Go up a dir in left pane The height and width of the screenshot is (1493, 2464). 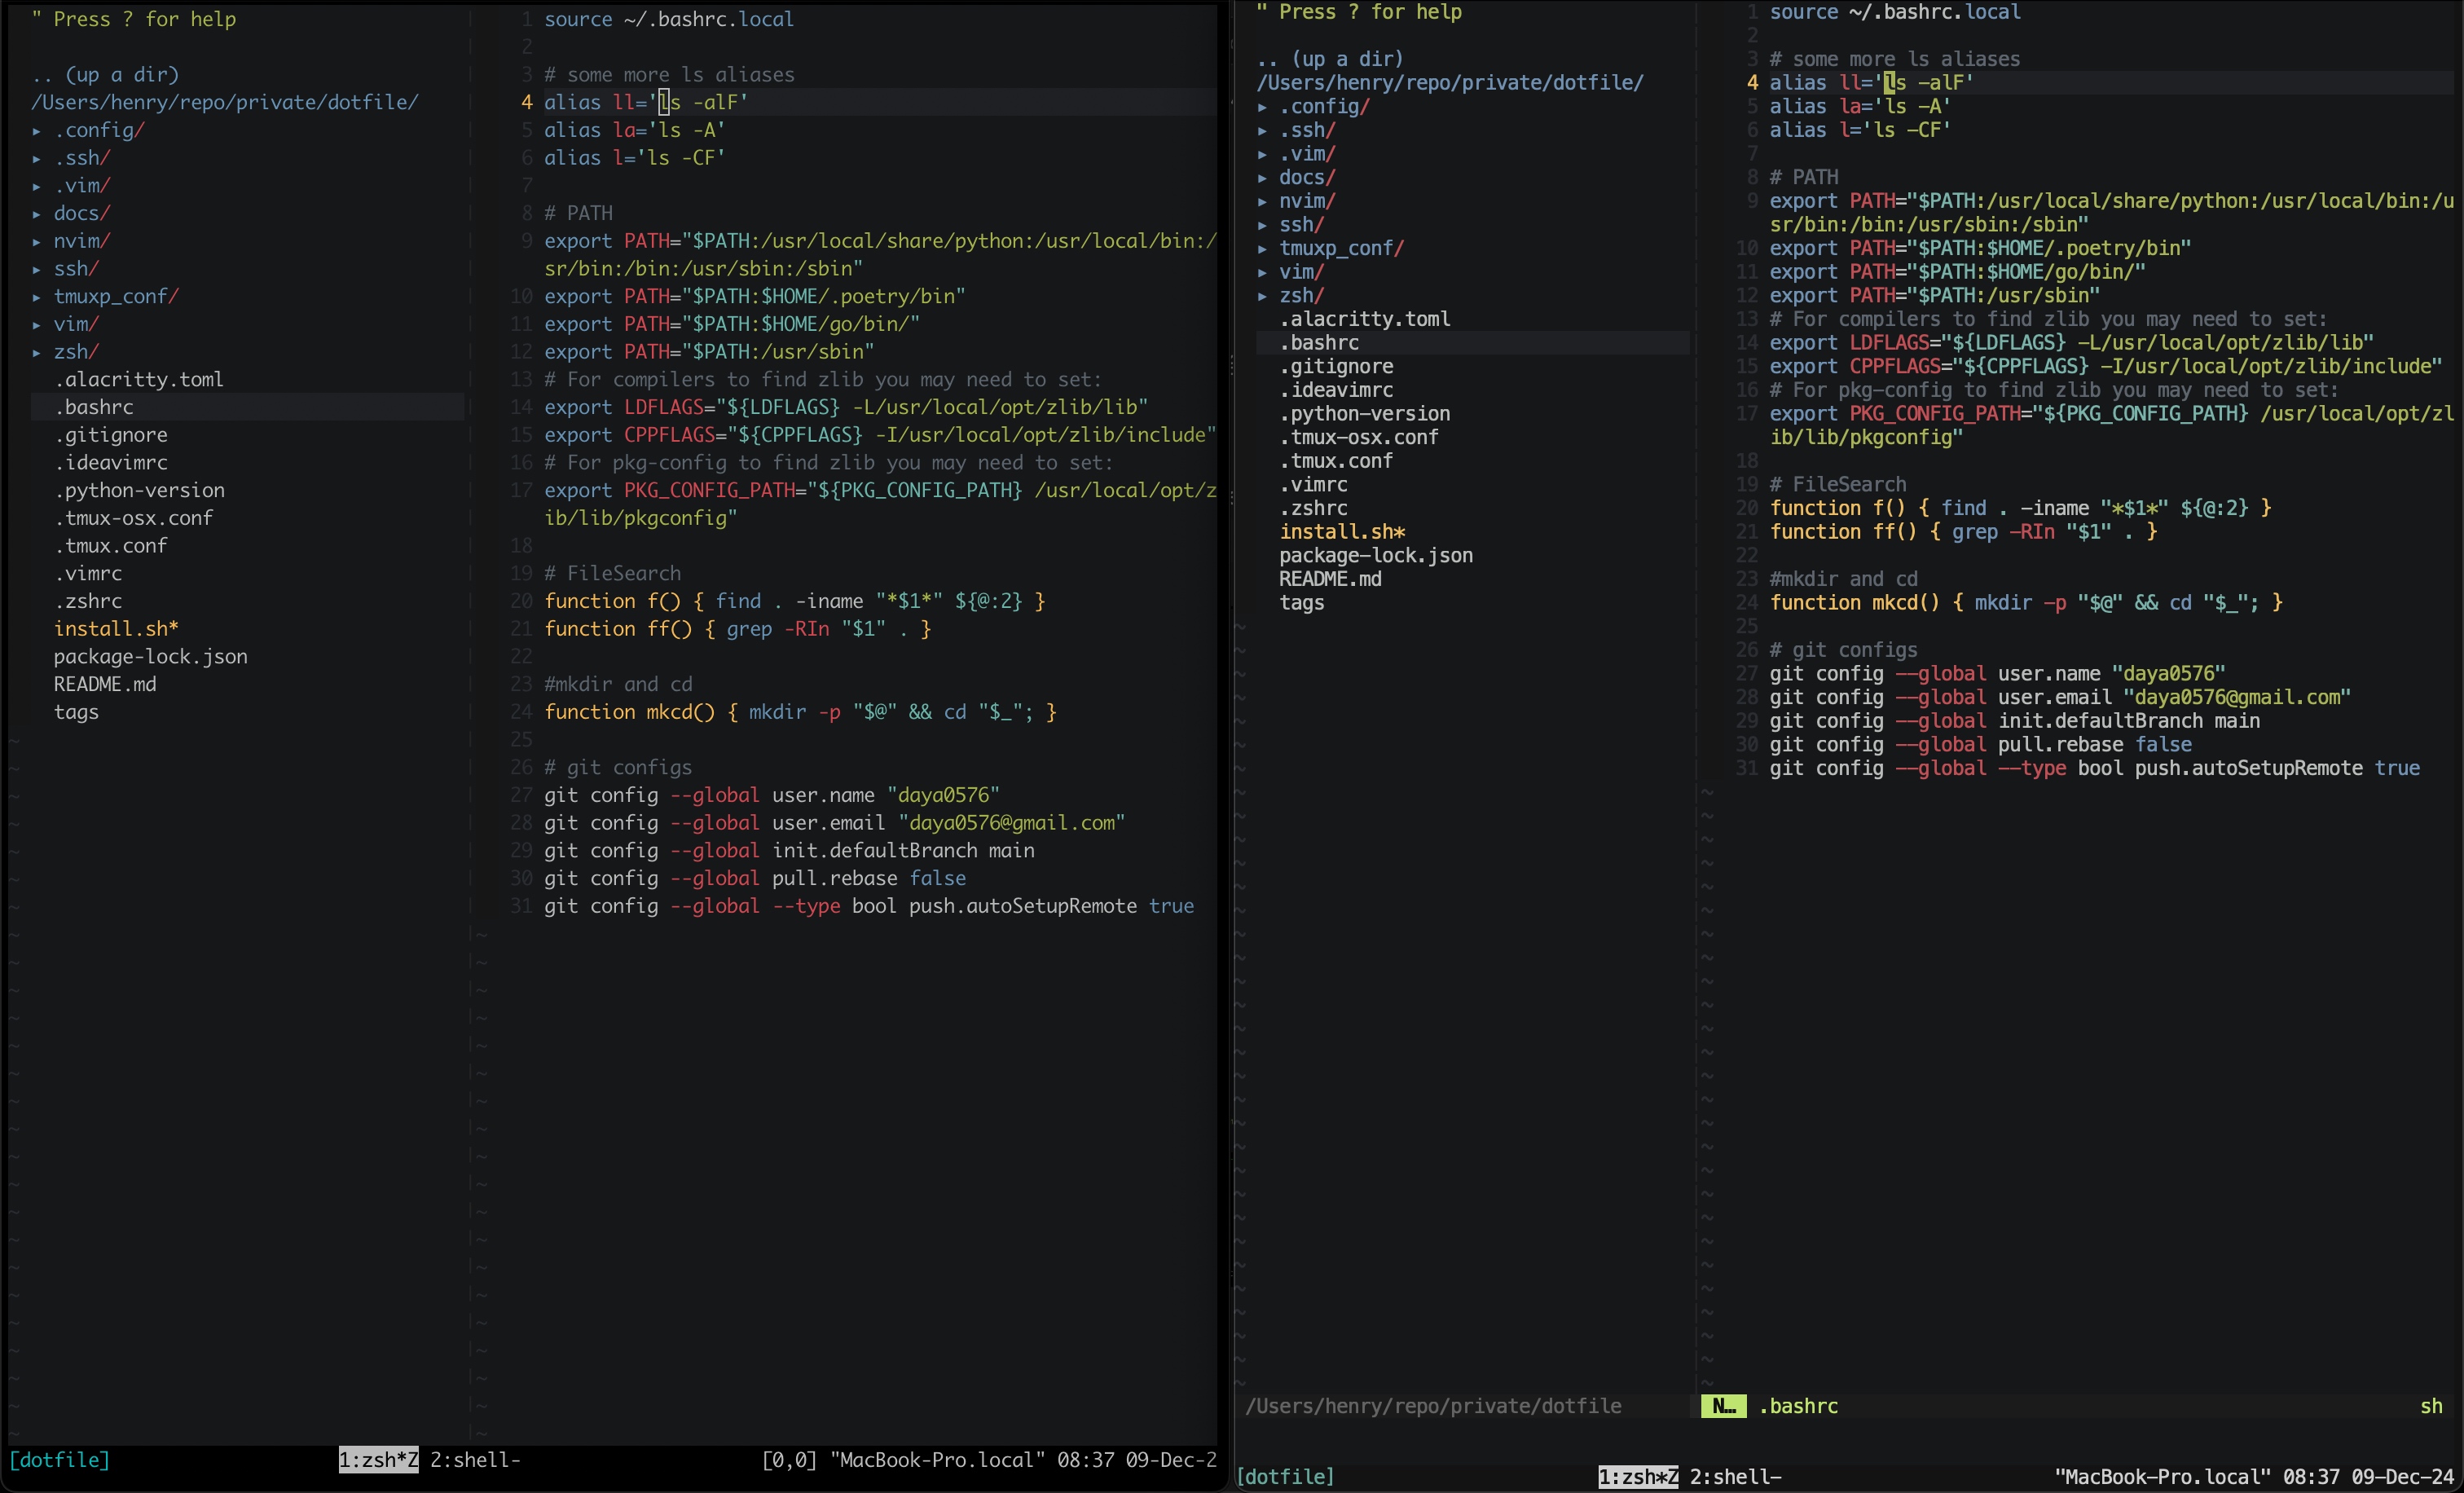point(104,75)
